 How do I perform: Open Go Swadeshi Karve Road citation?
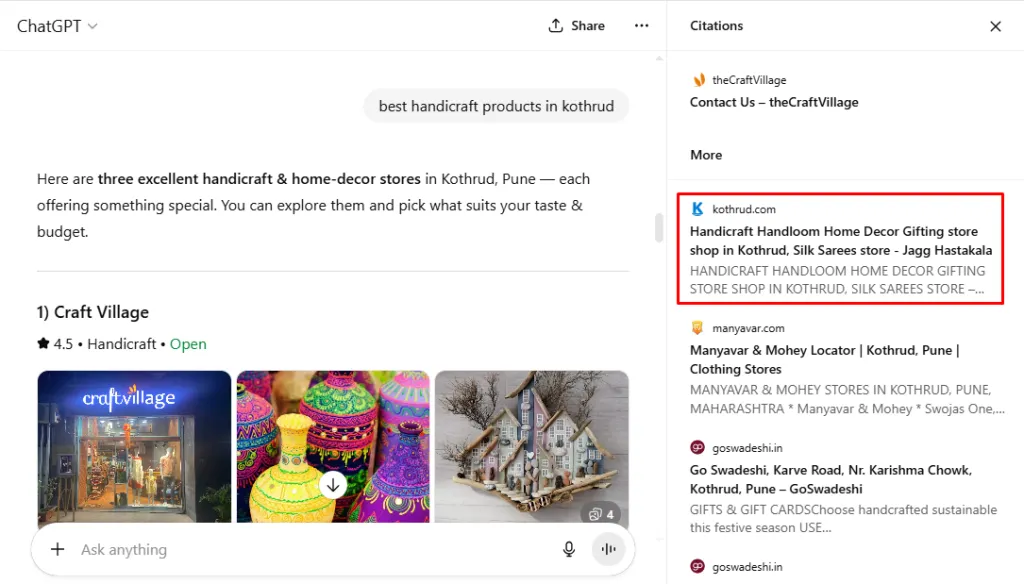pos(830,479)
